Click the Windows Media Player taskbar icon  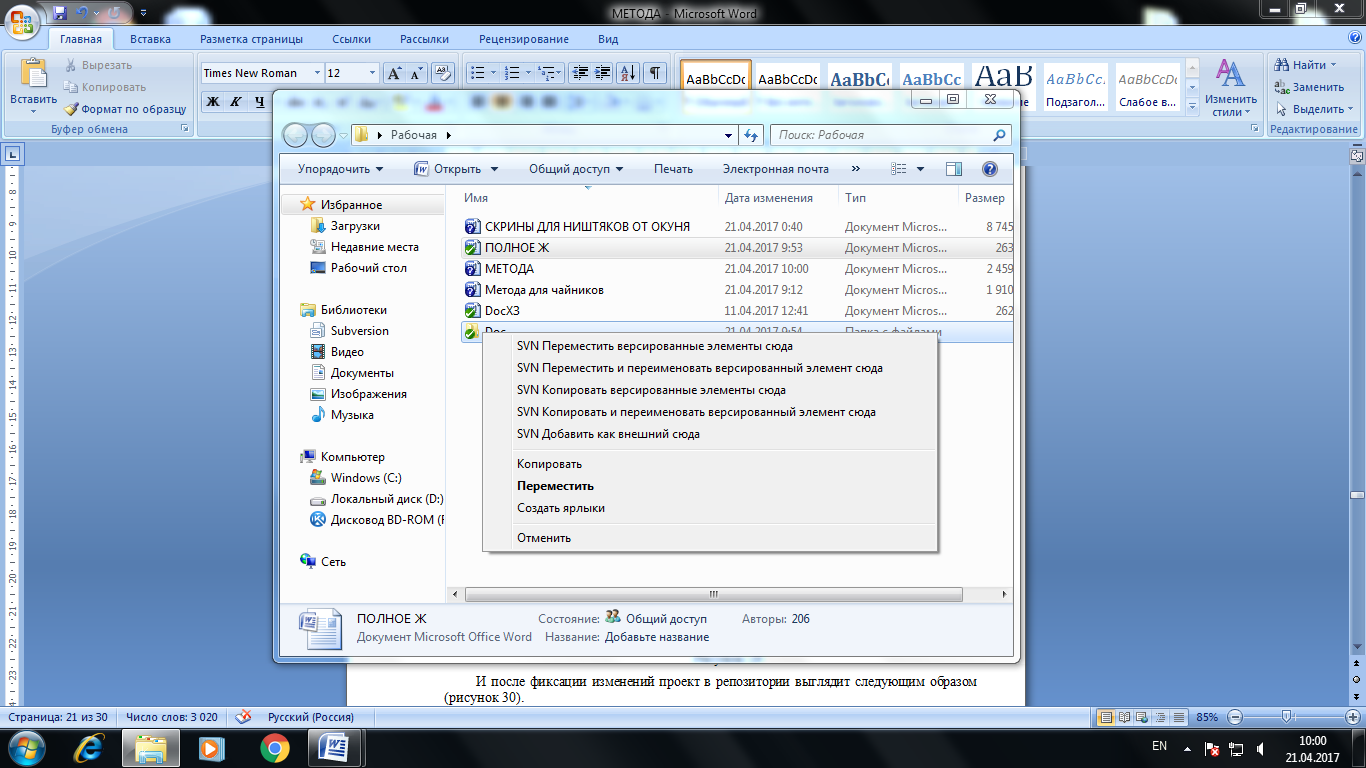tap(211, 748)
